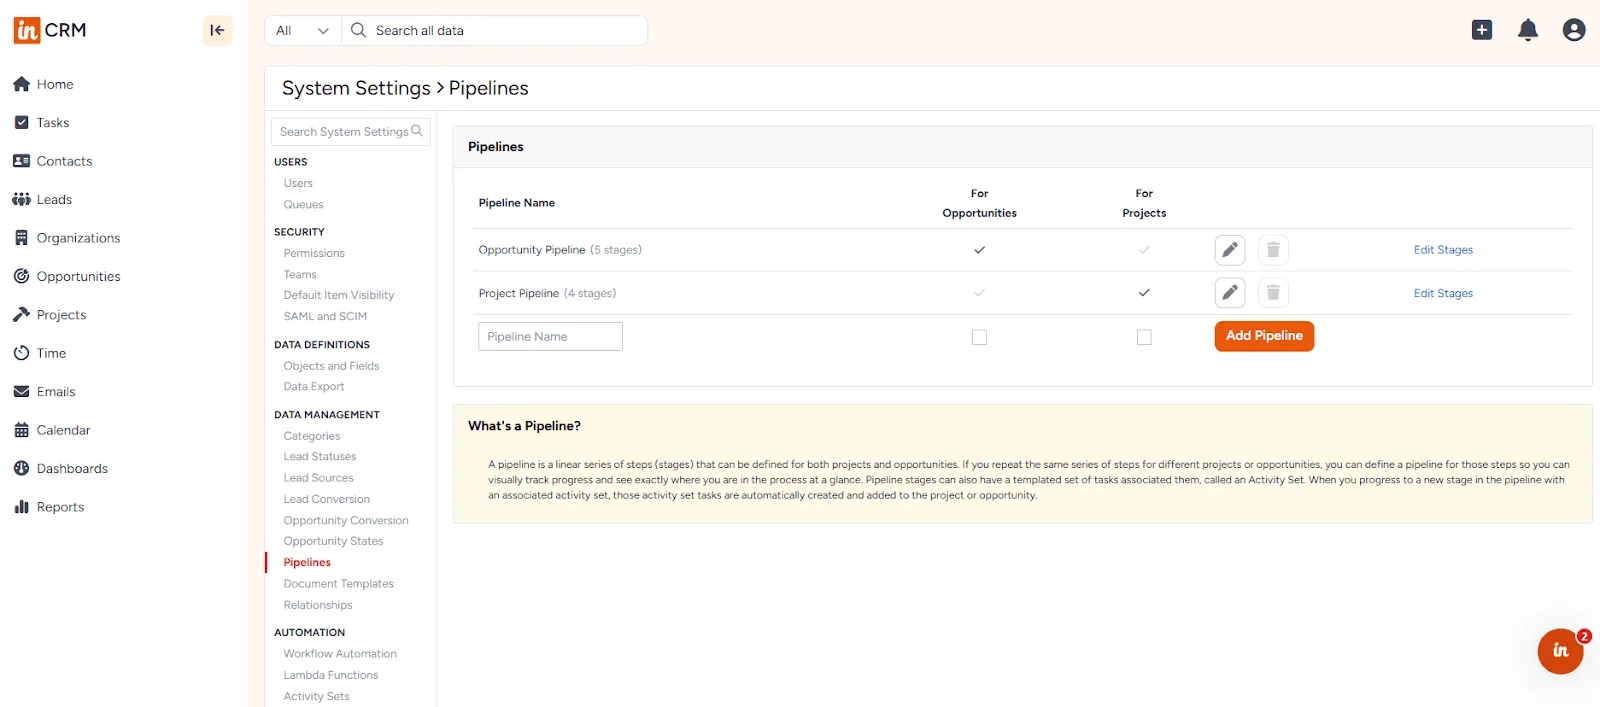
Task: Open Lead Sources settings
Action: pos(318,478)
